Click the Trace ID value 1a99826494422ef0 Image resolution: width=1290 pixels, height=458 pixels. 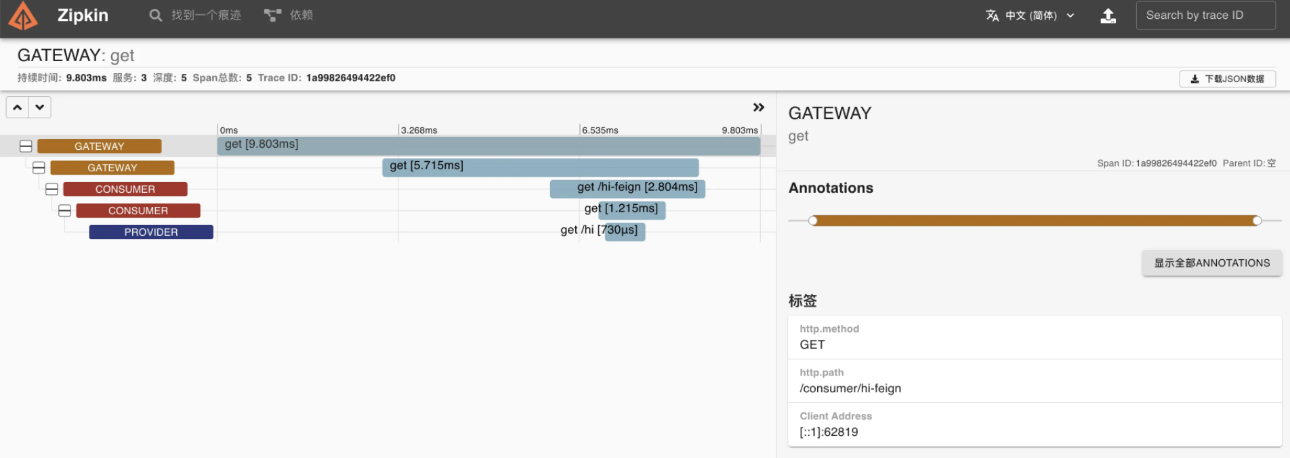[350, 77]
